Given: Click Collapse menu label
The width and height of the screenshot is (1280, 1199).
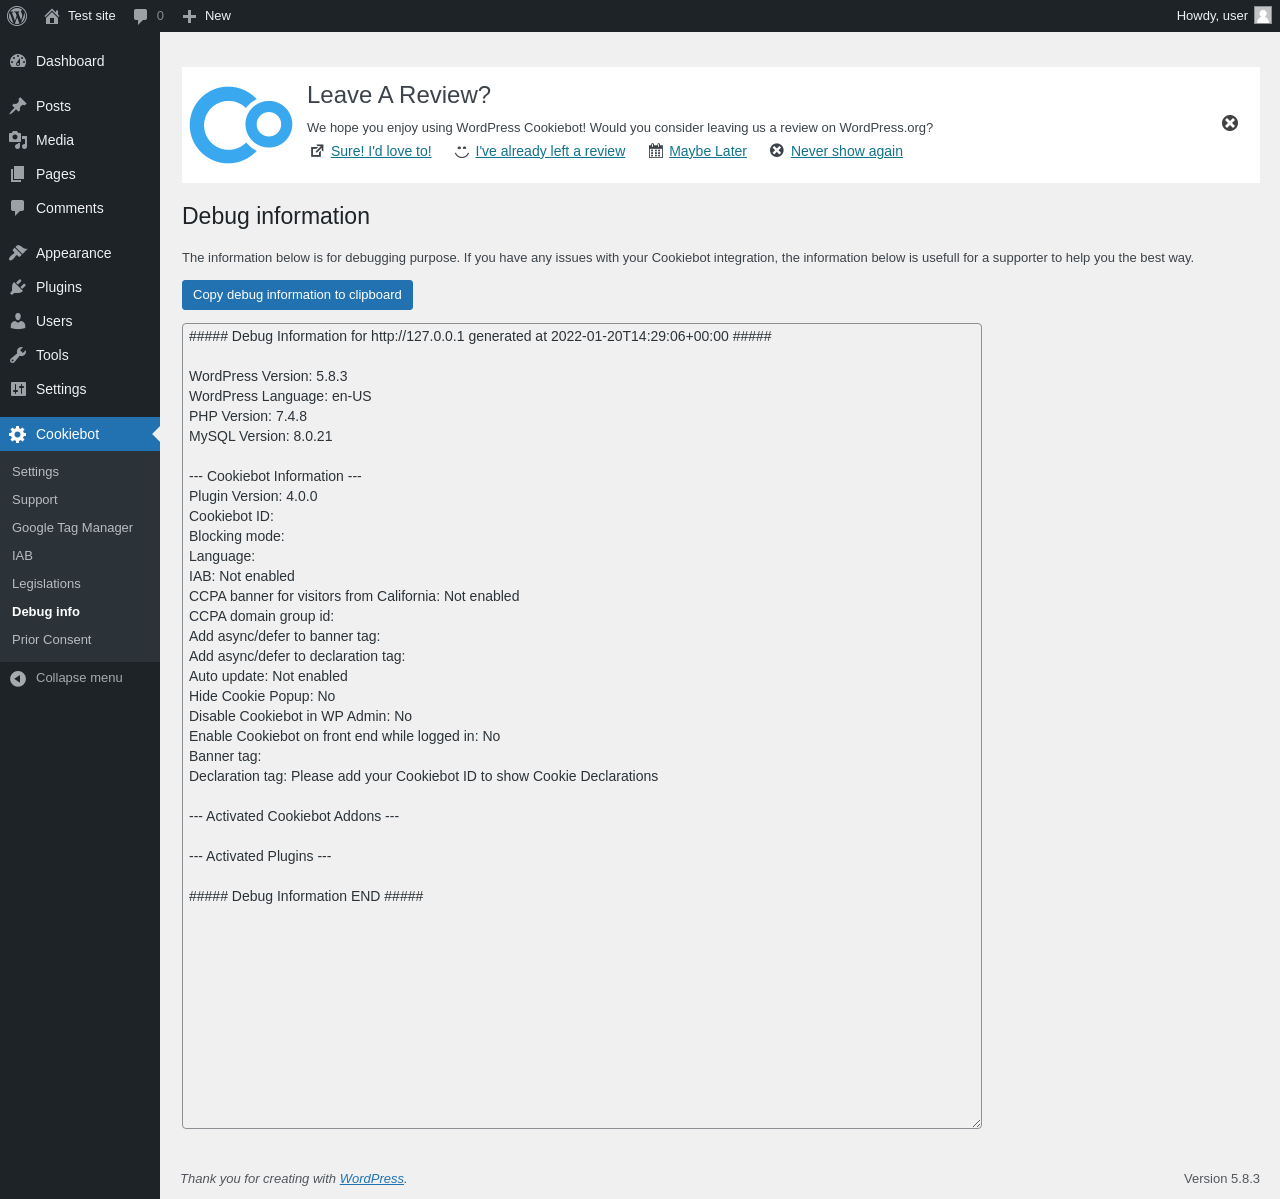Looking at the screenshot, I should tap(79, 678).
